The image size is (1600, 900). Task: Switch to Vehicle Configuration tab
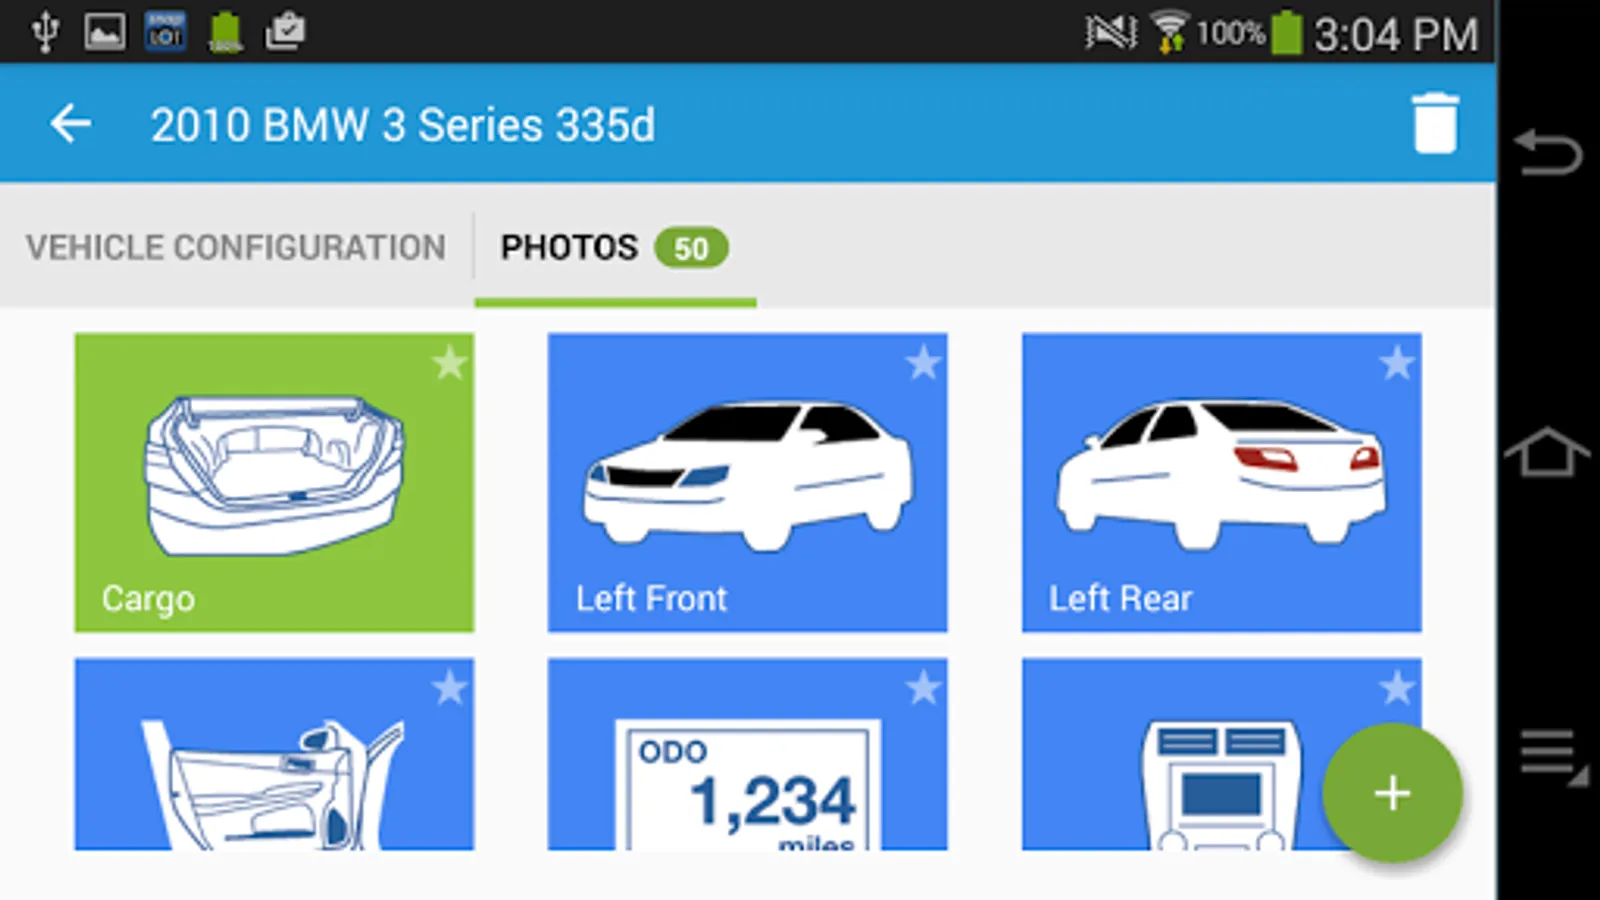(236, 247)
